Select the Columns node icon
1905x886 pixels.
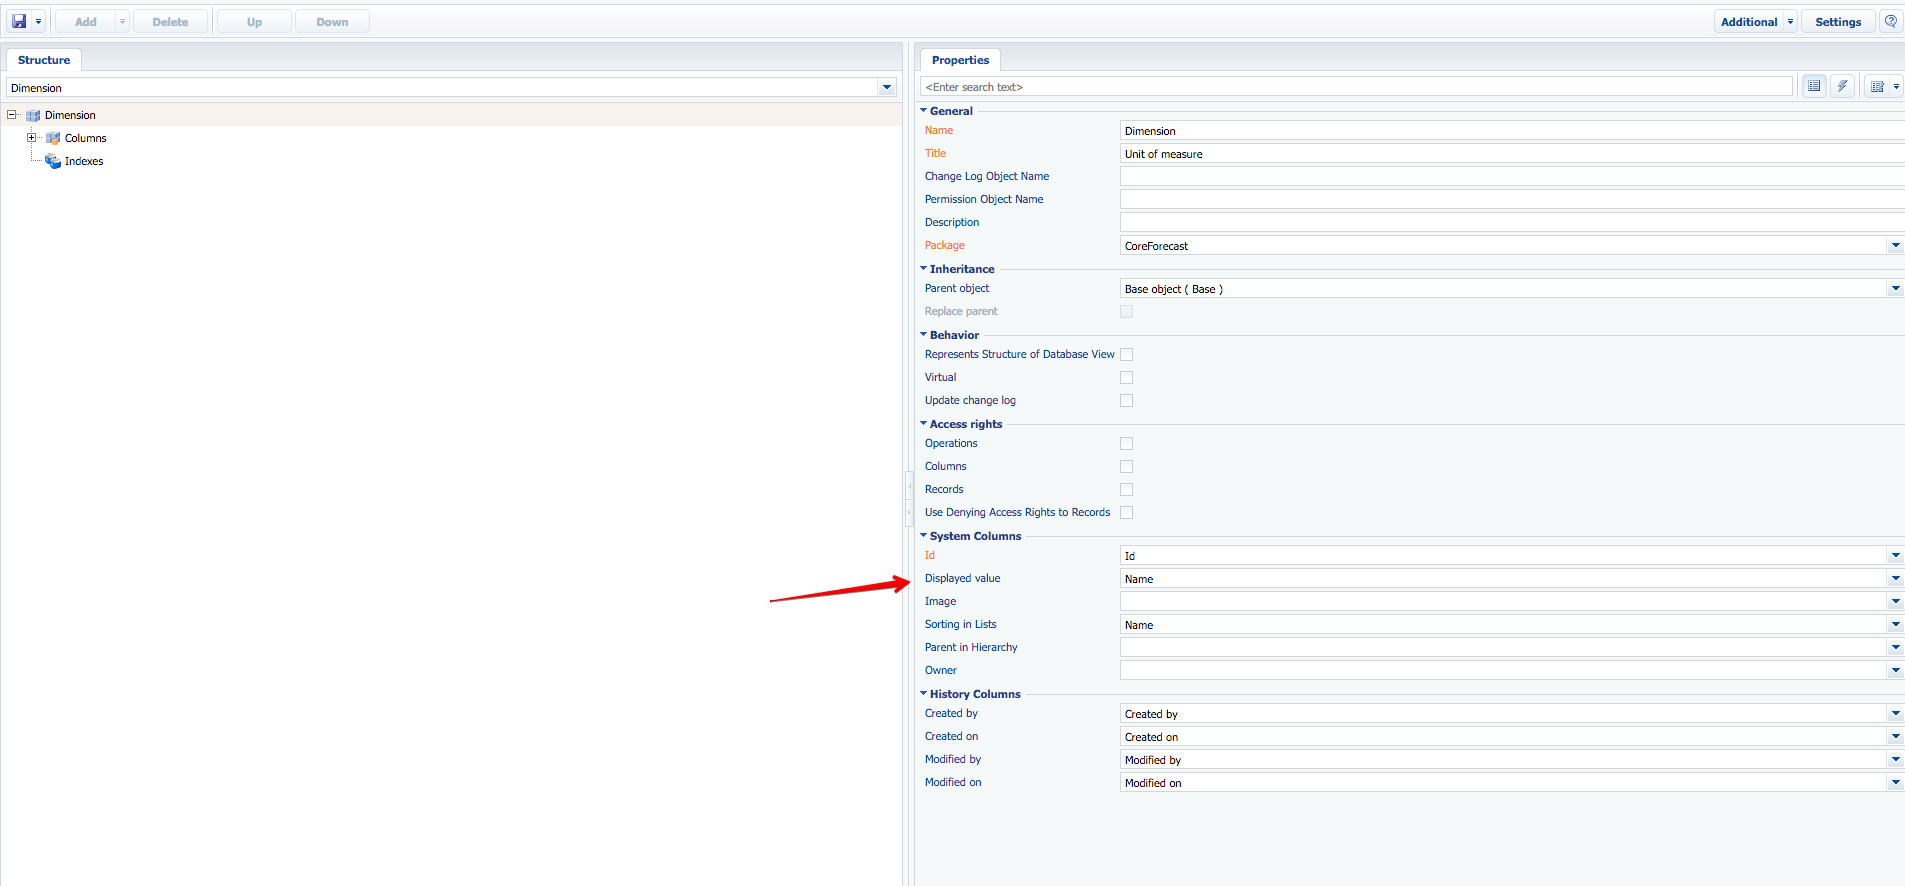coord(53,138)
